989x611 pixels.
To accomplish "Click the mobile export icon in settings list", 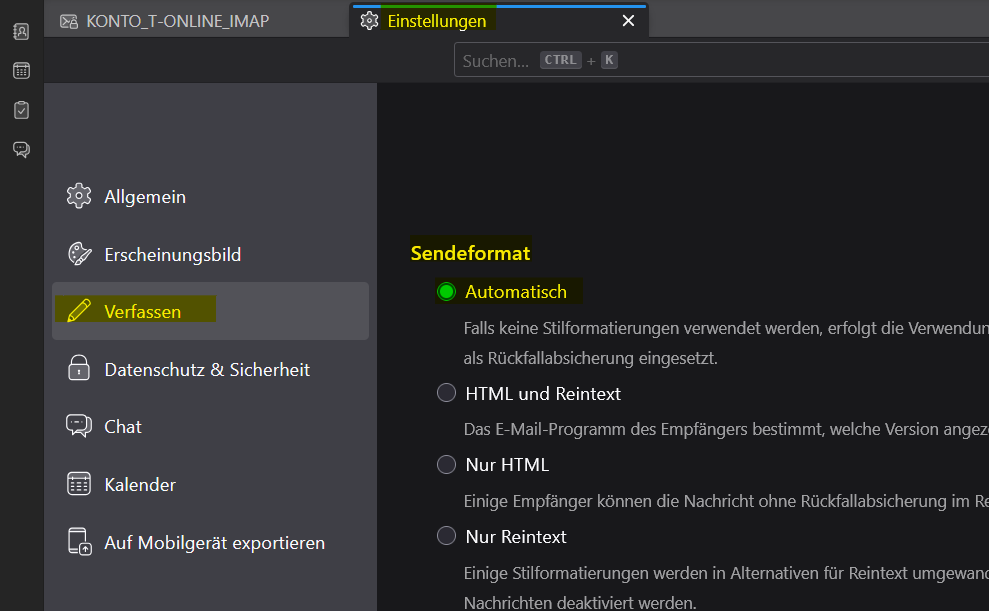I will coord(79,543).
